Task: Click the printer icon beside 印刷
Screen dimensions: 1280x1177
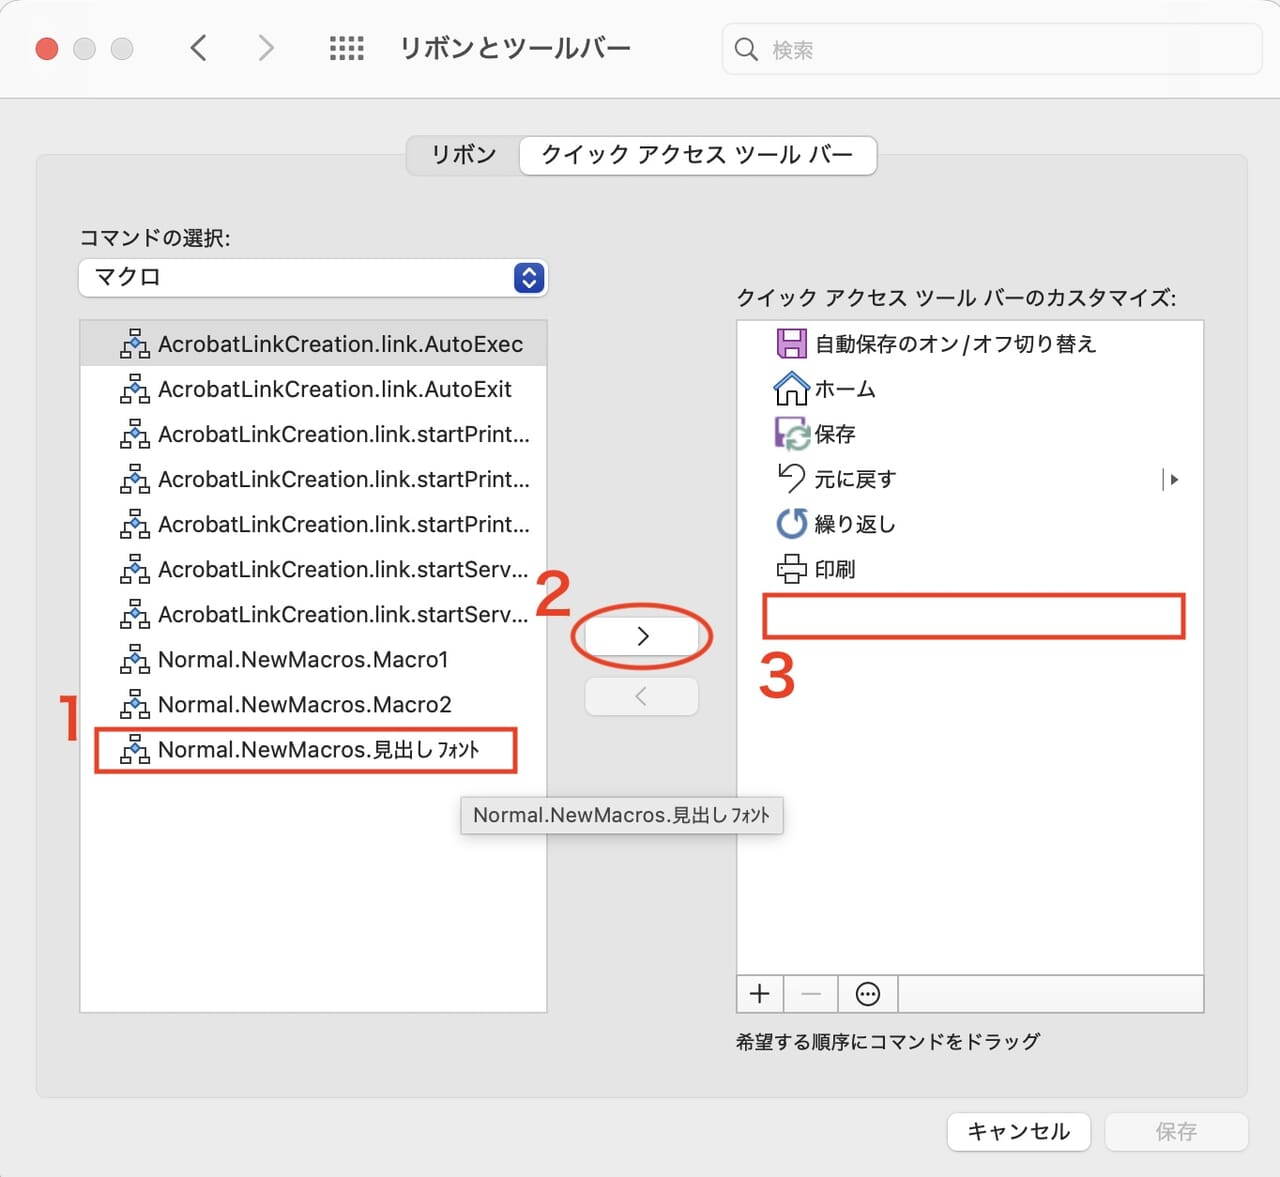Action: click(x=791, y=569)
